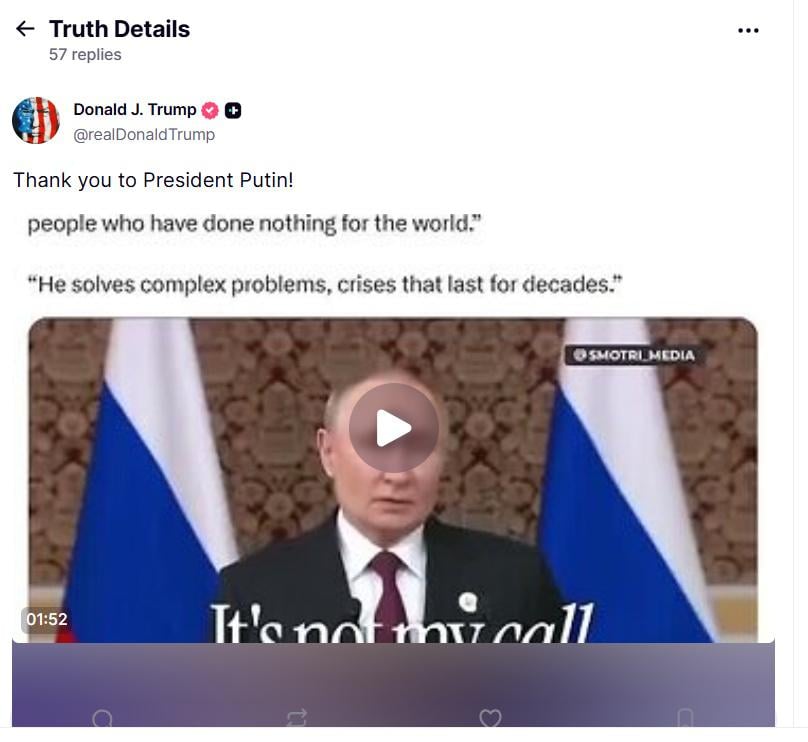The image size is (808, 742).
Task: Go back using the arrow beside Truth Details
Action: coord(25,29)
